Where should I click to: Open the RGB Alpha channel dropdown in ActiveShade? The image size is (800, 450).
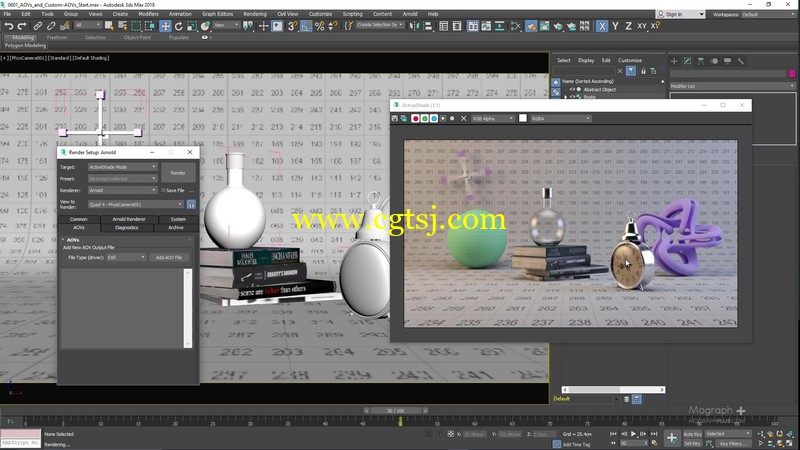coord(493,118)
